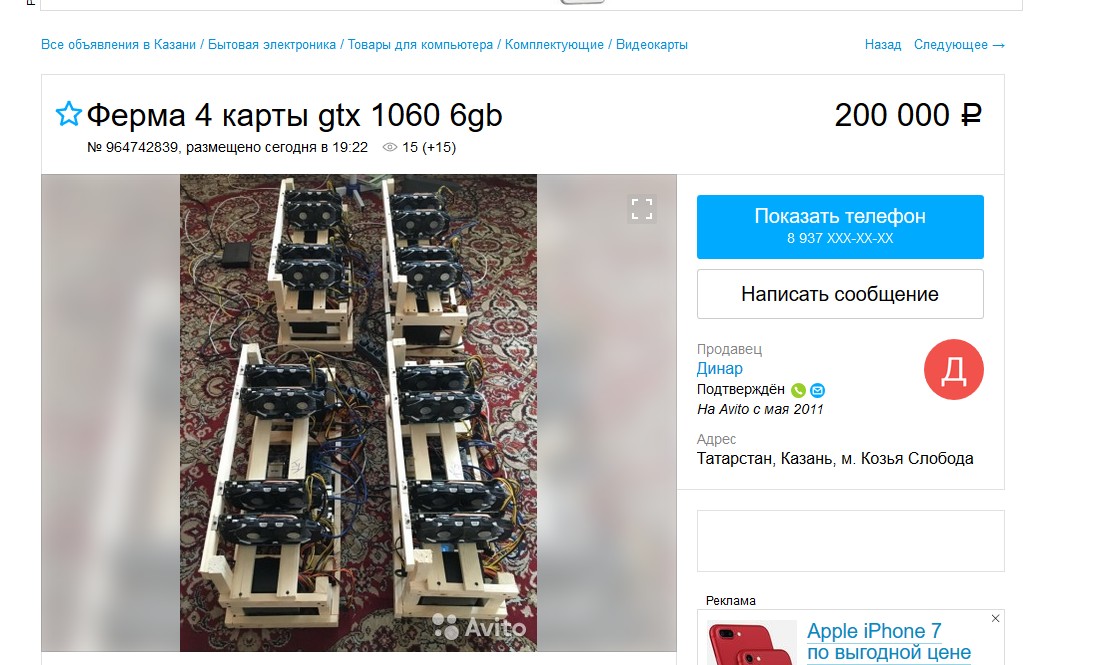
Task: Open Товары для компьютера breadcrumb
Action: 420,45
